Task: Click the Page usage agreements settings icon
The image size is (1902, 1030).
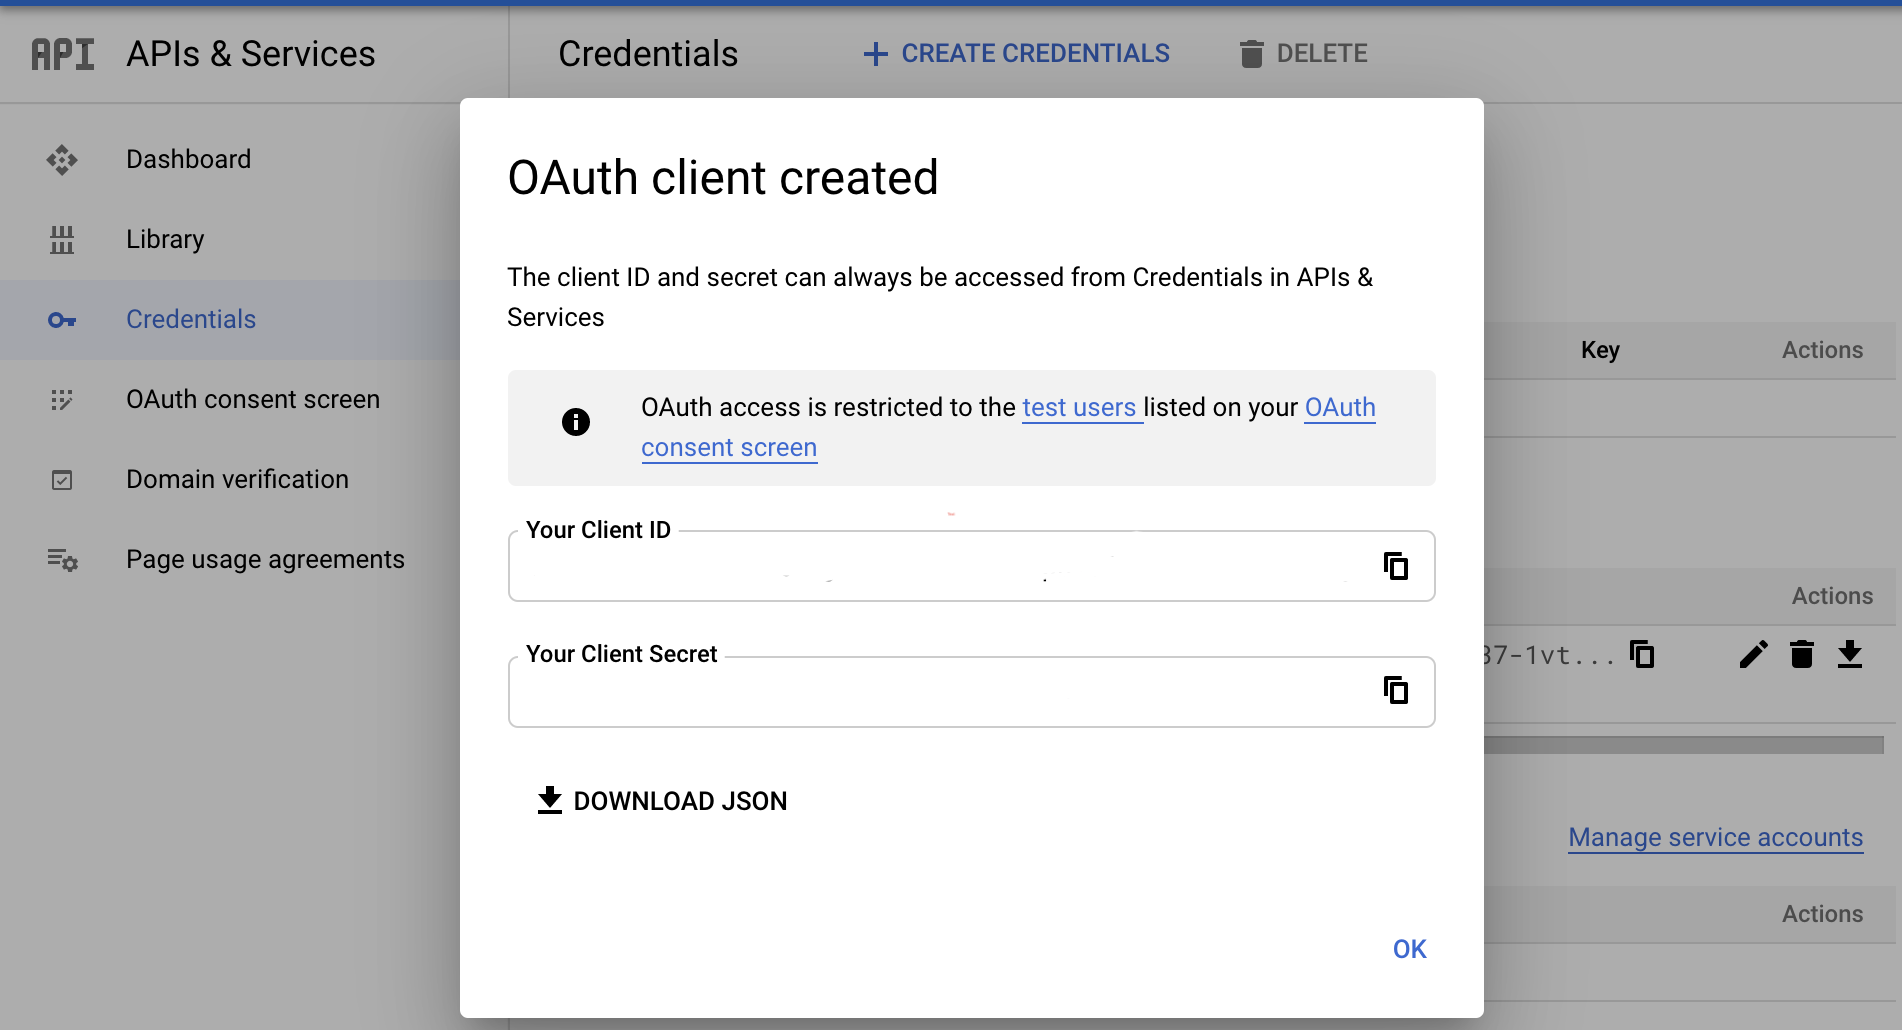Action: click(62, 560)
